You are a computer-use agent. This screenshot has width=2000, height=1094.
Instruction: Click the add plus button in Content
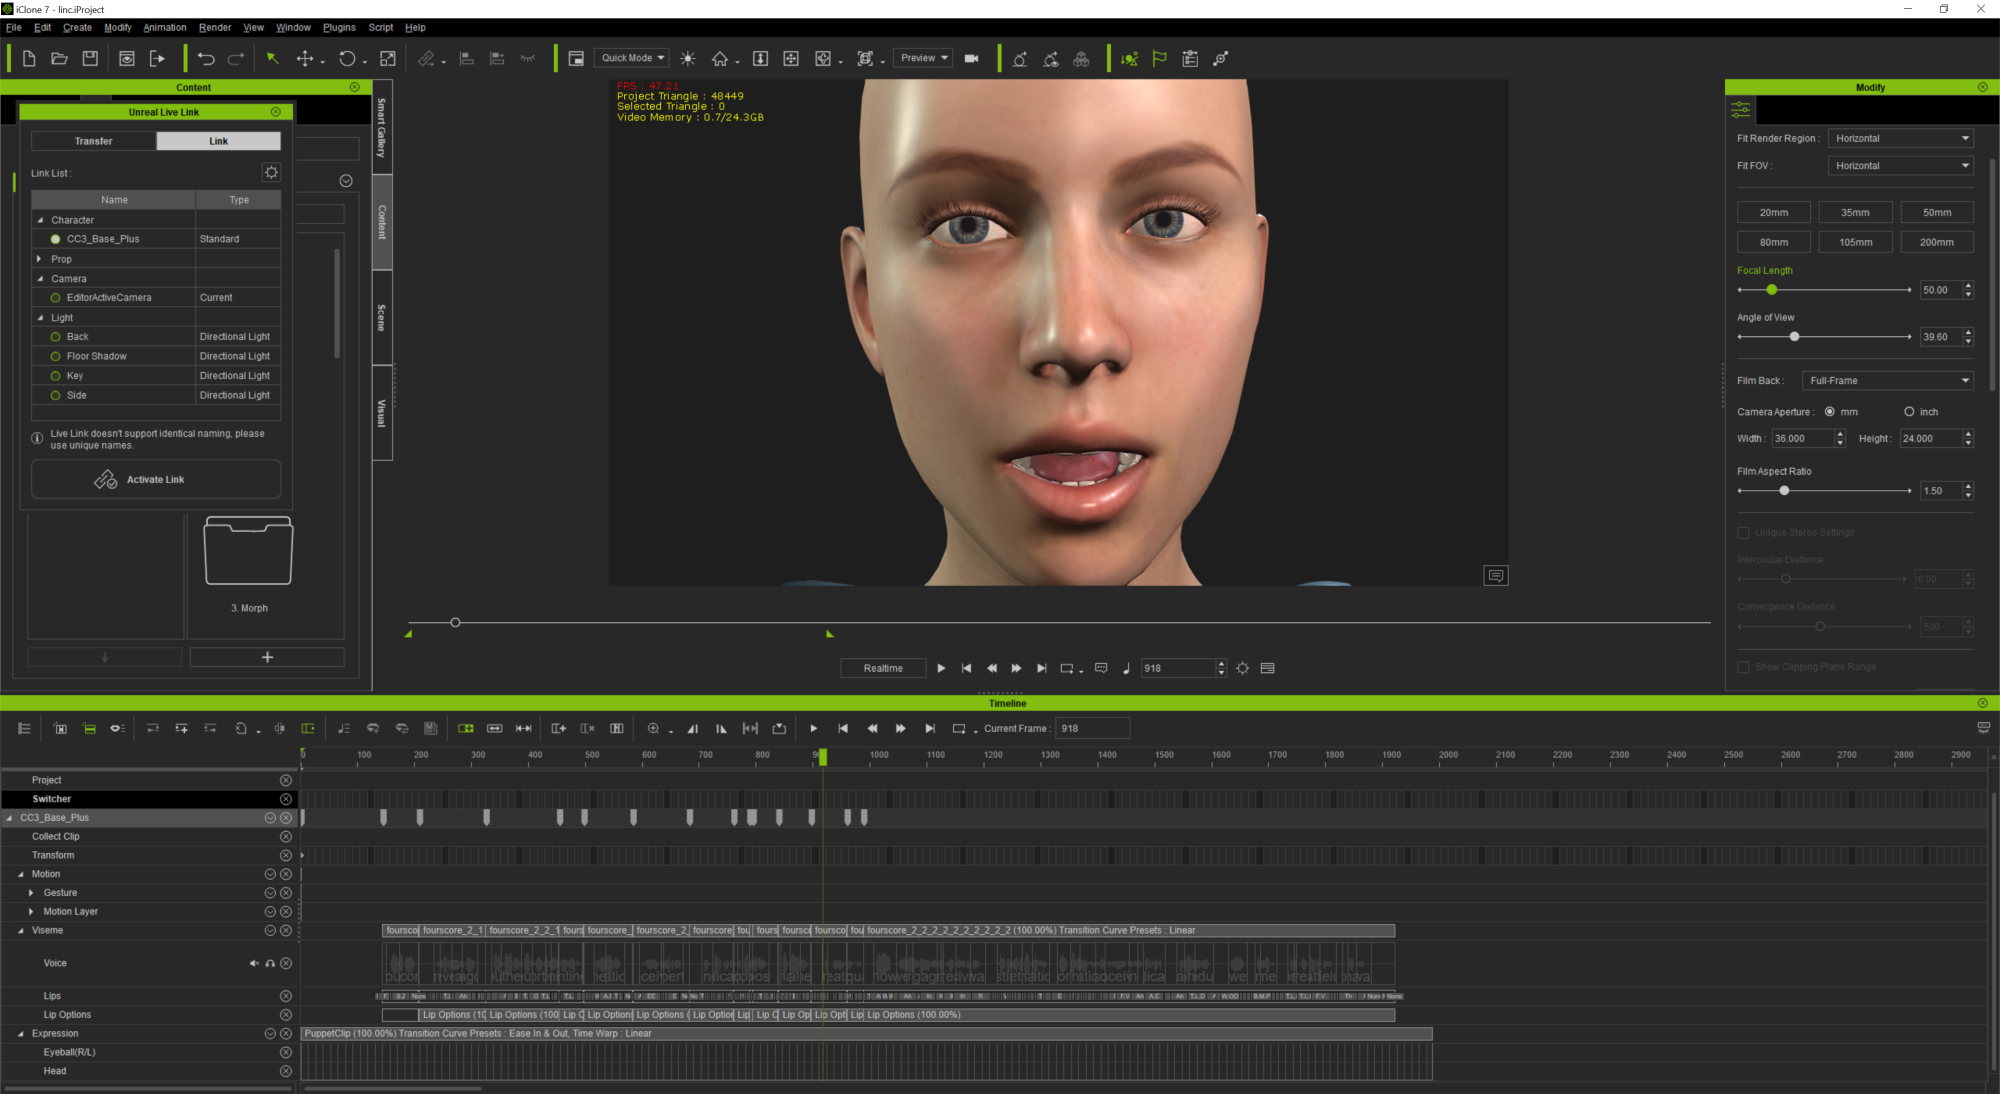coord(267,657)
